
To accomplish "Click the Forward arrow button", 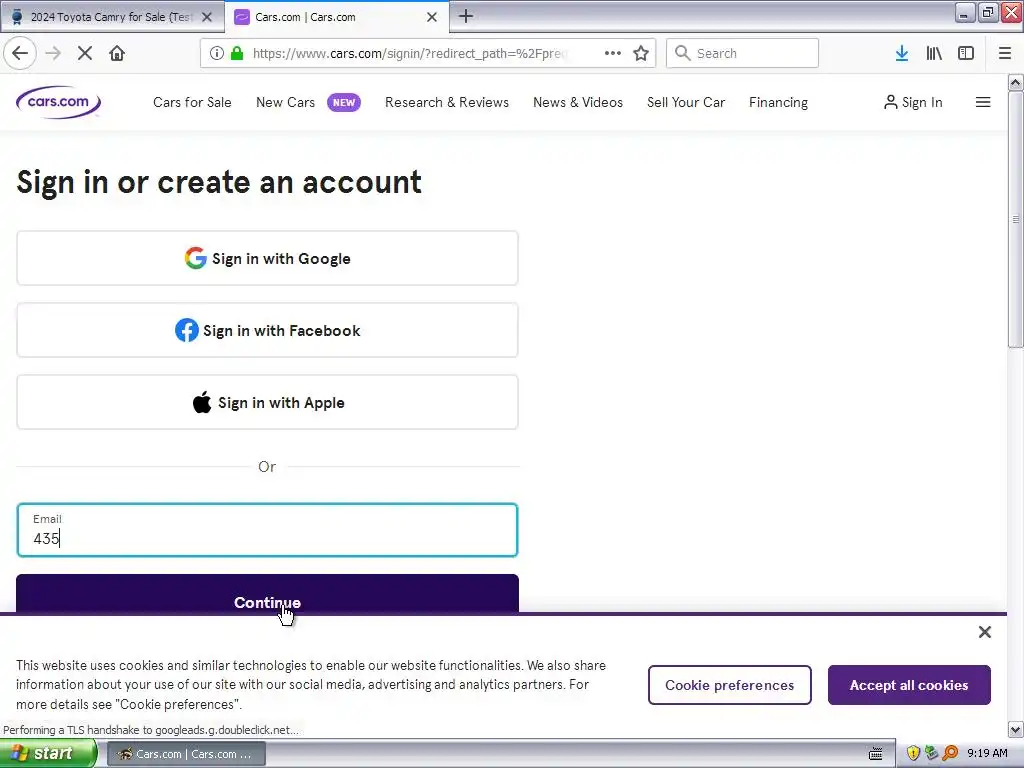I will (x=54, y=53).
